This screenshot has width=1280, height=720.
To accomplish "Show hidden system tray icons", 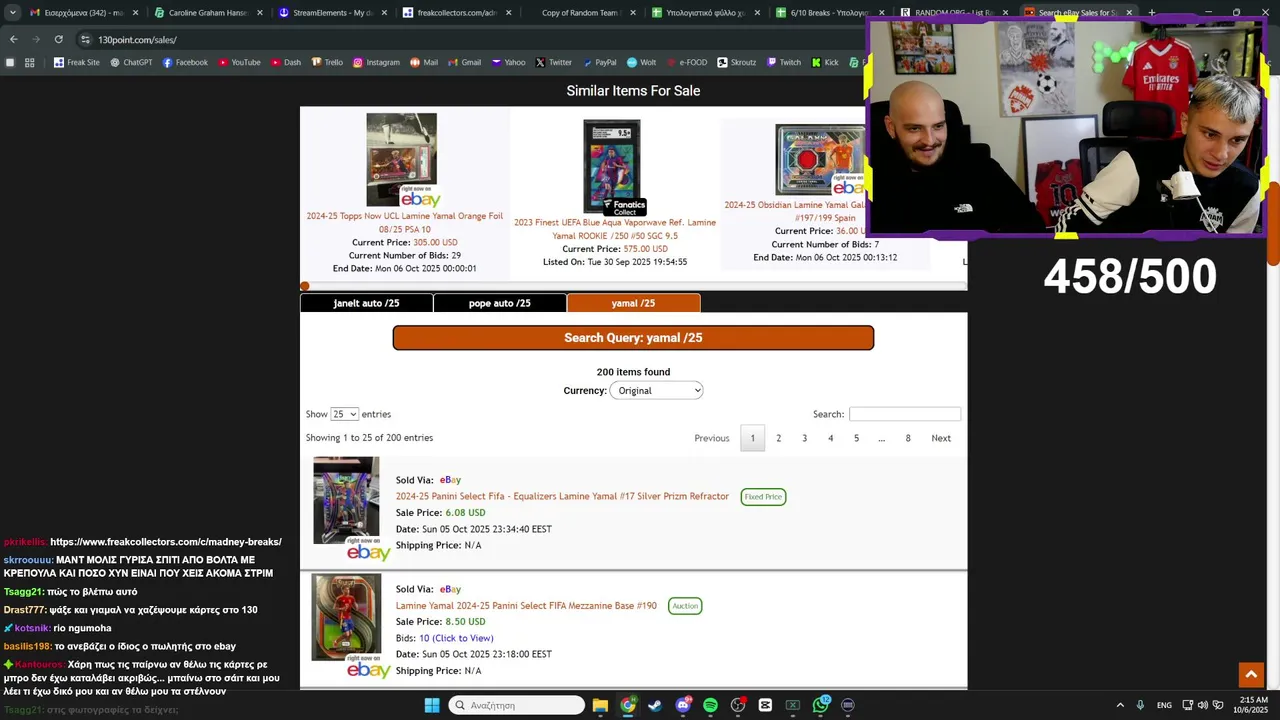I will (x=1120, y=705).
